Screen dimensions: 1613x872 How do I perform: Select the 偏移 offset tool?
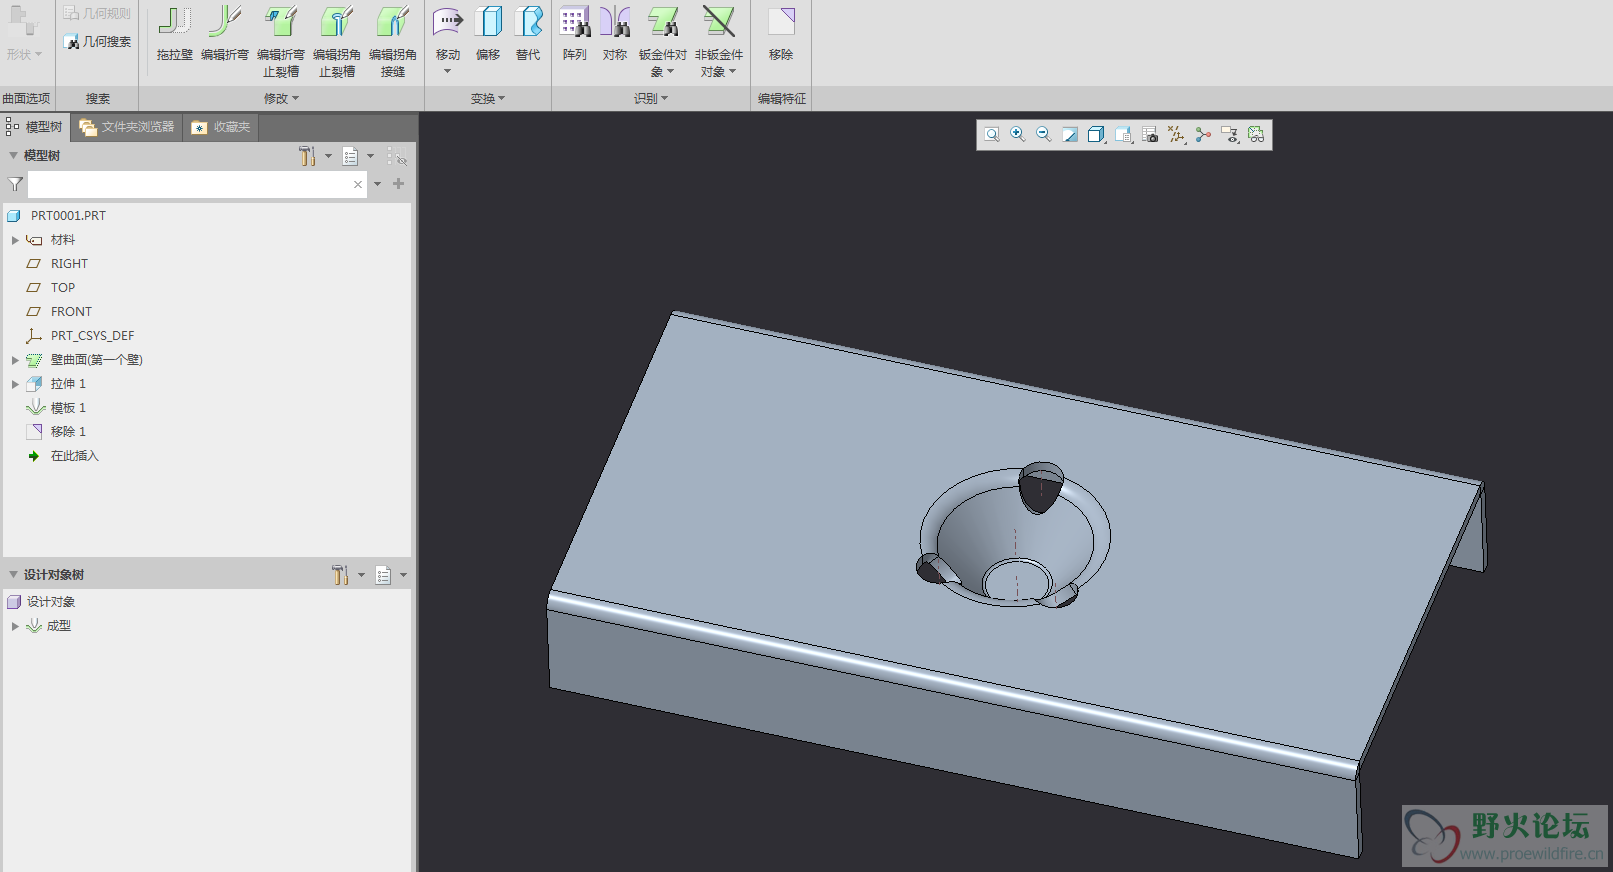pos(488,35)
